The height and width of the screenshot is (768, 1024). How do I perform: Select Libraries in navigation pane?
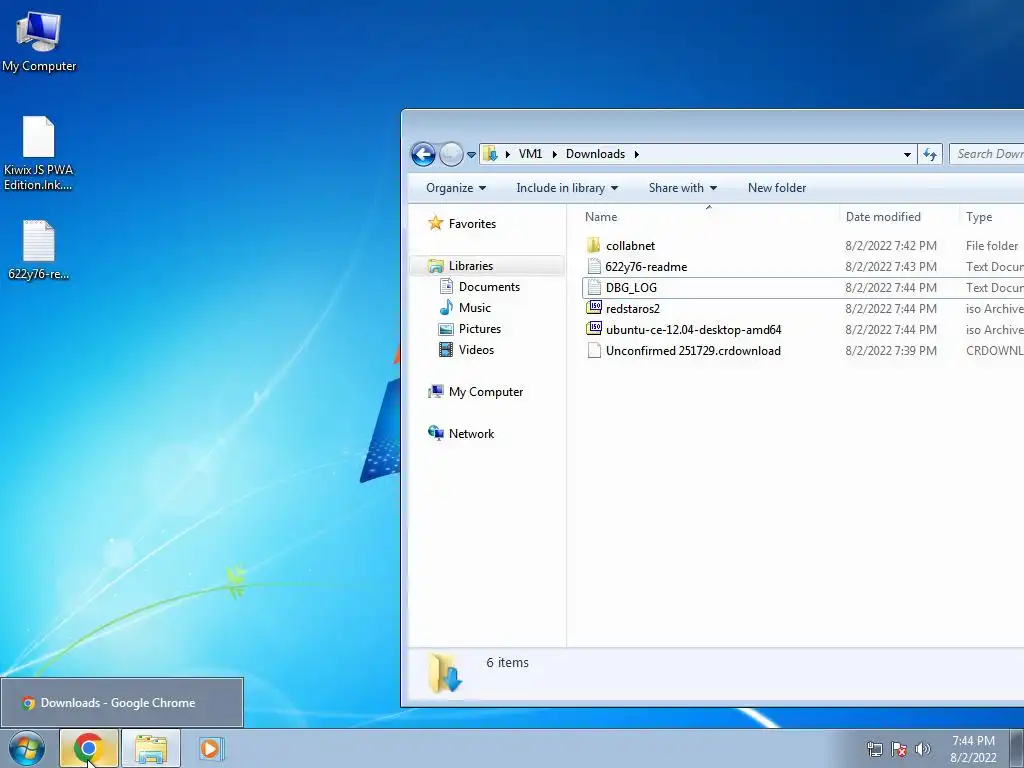[471, 266]
